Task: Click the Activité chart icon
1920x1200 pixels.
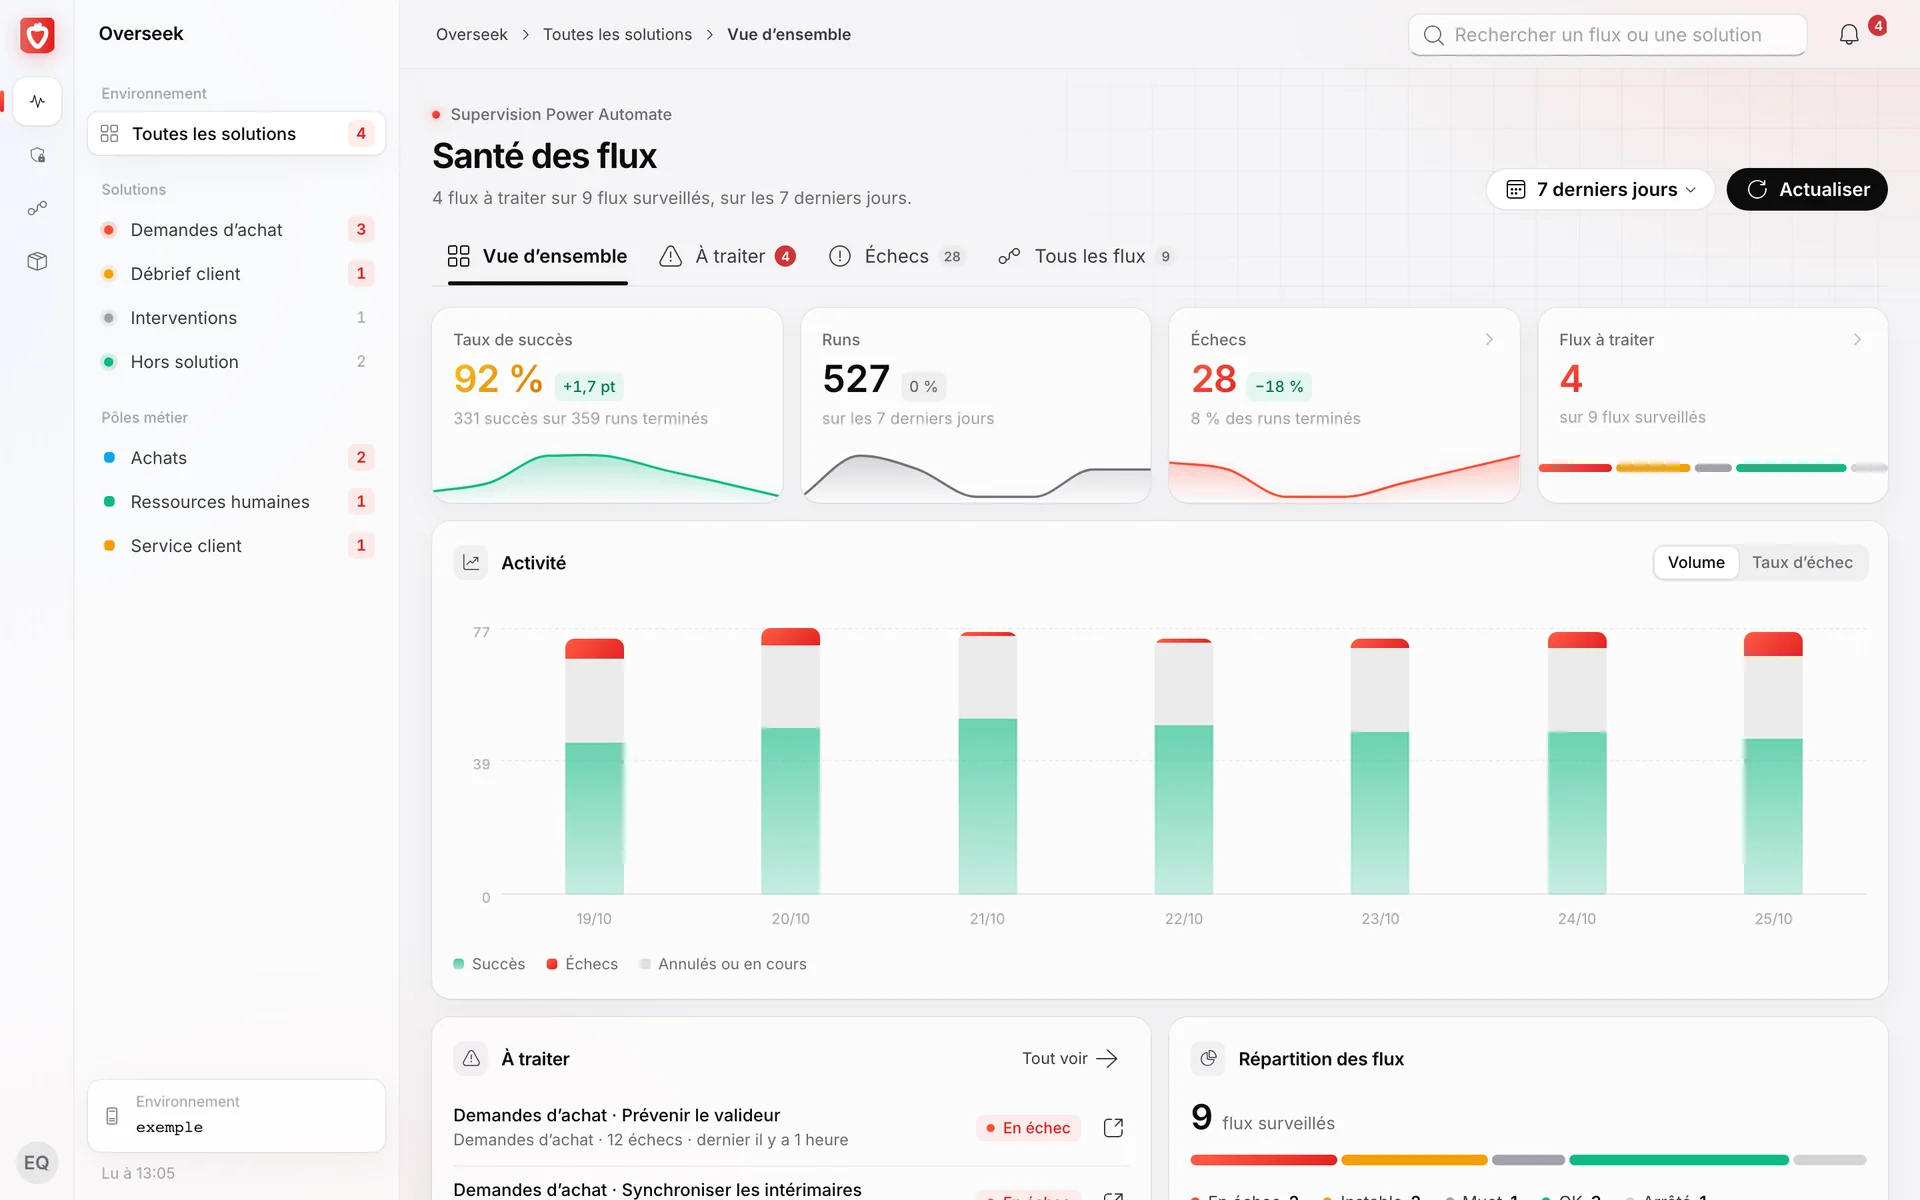Action: (x=471, y=563)
